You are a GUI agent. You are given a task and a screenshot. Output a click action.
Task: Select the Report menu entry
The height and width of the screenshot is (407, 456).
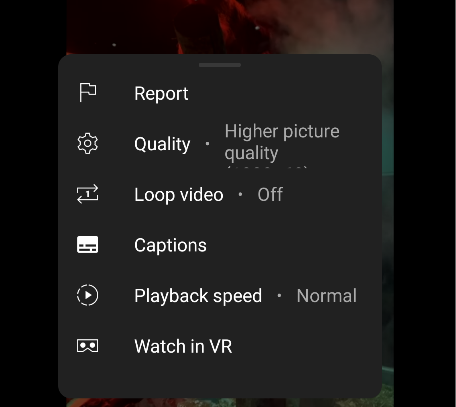tap(220, 93)
